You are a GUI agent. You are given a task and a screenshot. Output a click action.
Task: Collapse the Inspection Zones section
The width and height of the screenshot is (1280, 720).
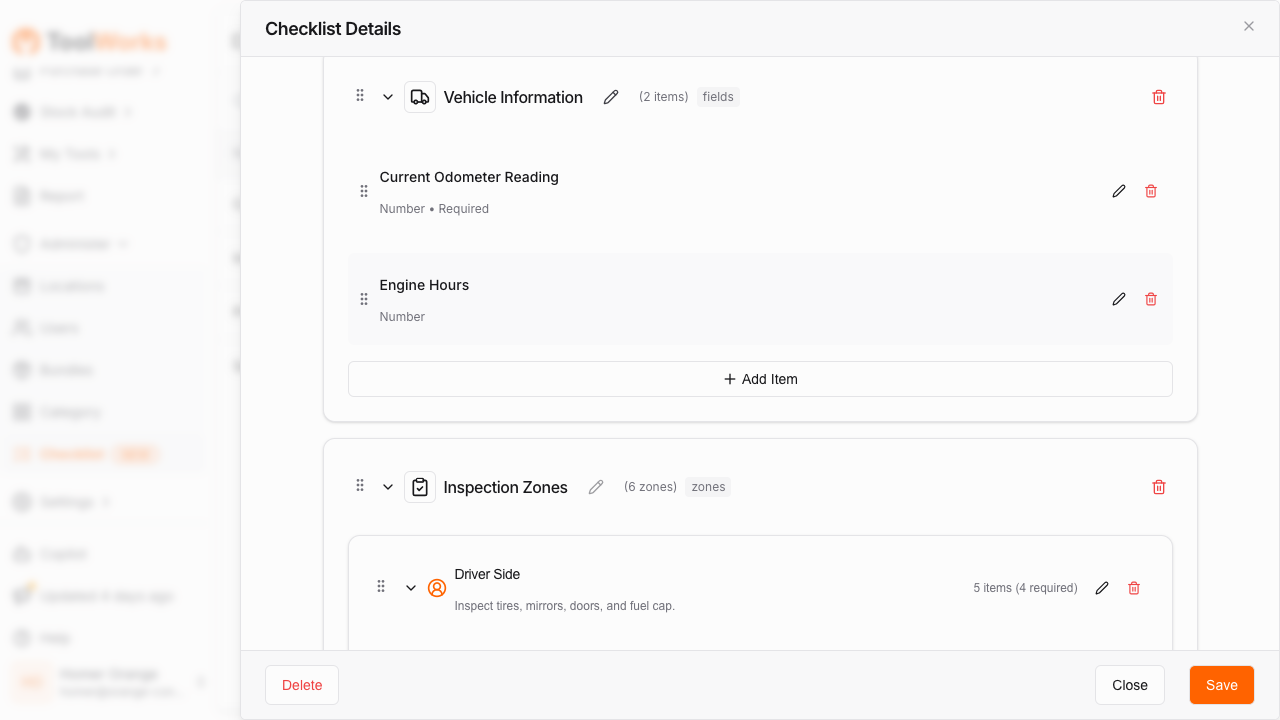click(x=388, y=487)
